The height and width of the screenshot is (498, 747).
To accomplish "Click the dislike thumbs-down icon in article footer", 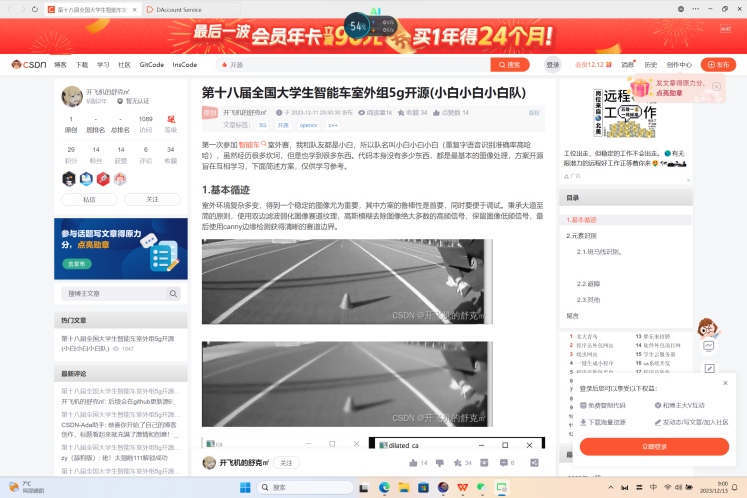I will (440, 463).
